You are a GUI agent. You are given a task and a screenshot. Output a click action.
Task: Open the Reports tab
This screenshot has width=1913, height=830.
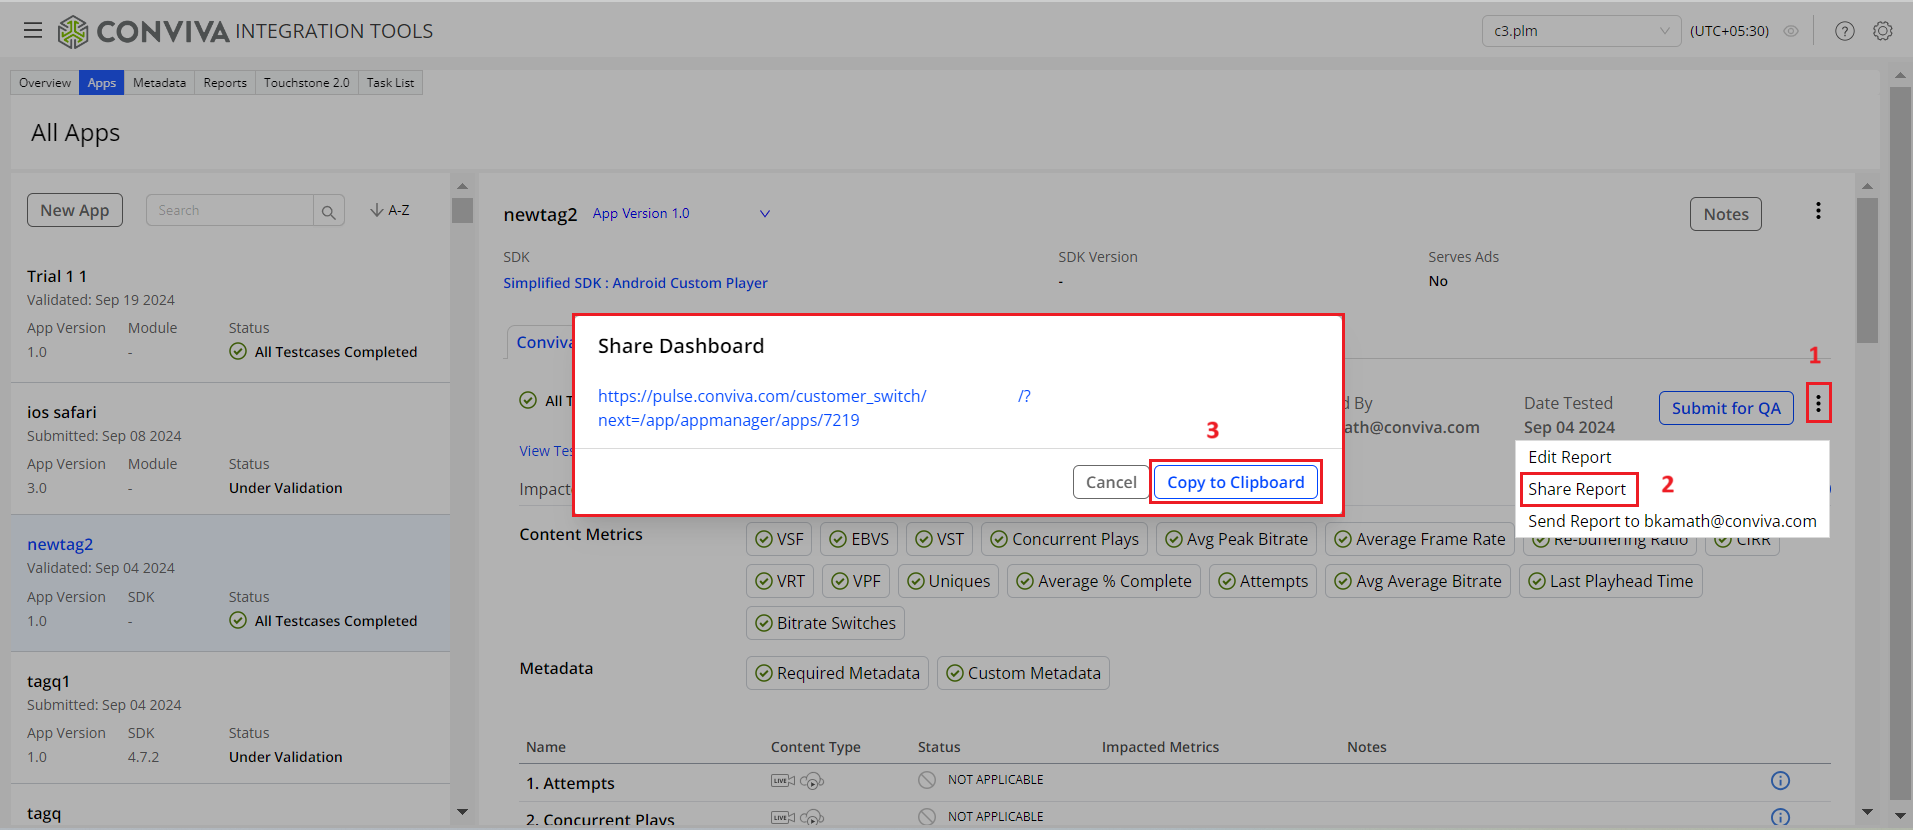(225, 83)
